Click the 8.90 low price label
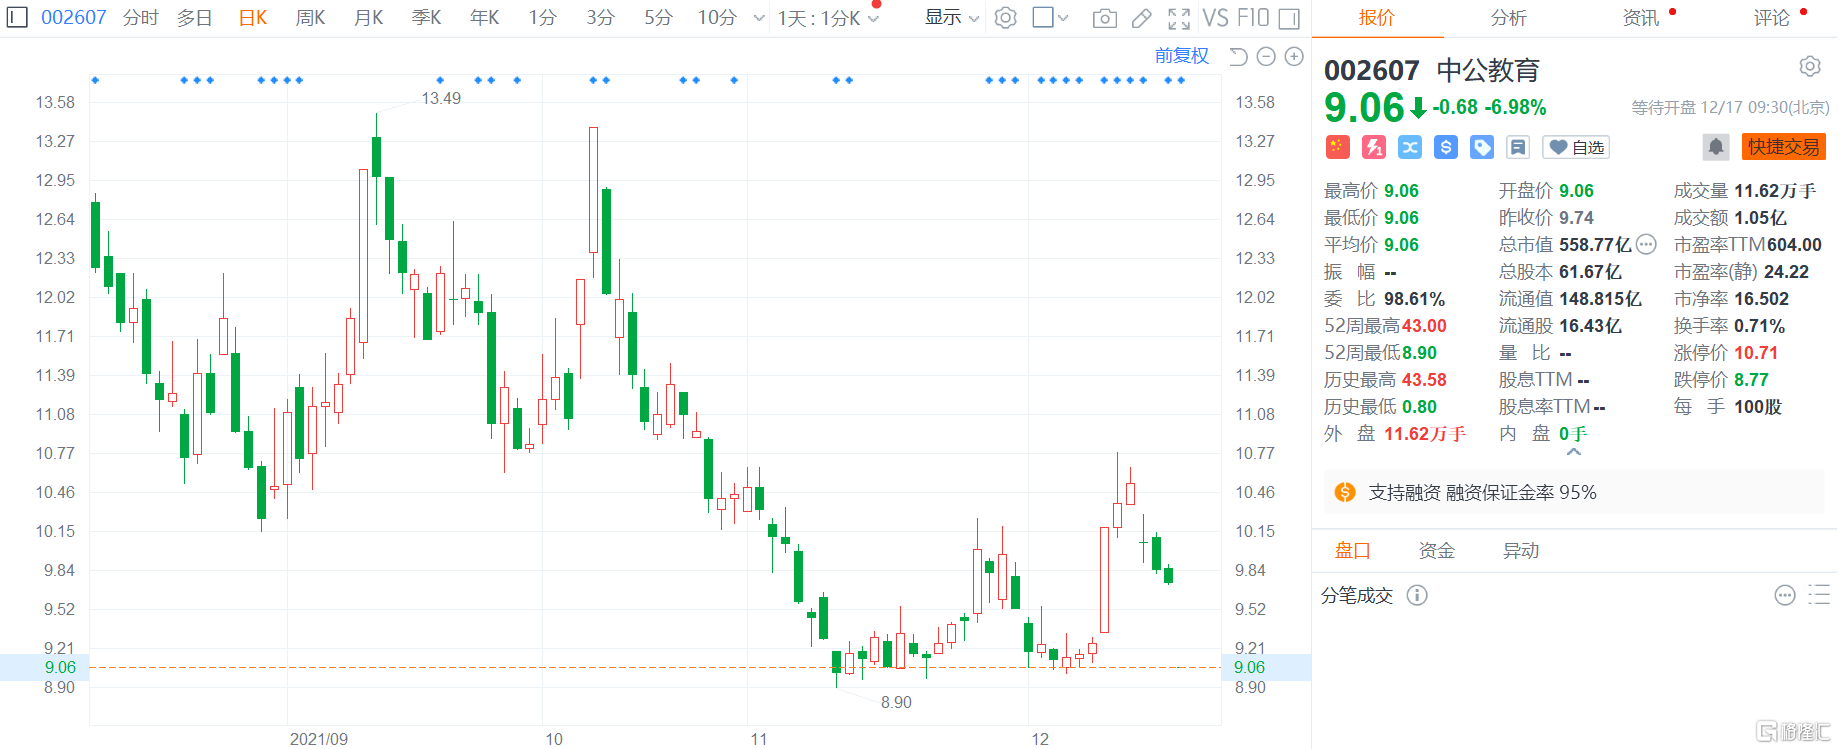 [x=896, y=702]
